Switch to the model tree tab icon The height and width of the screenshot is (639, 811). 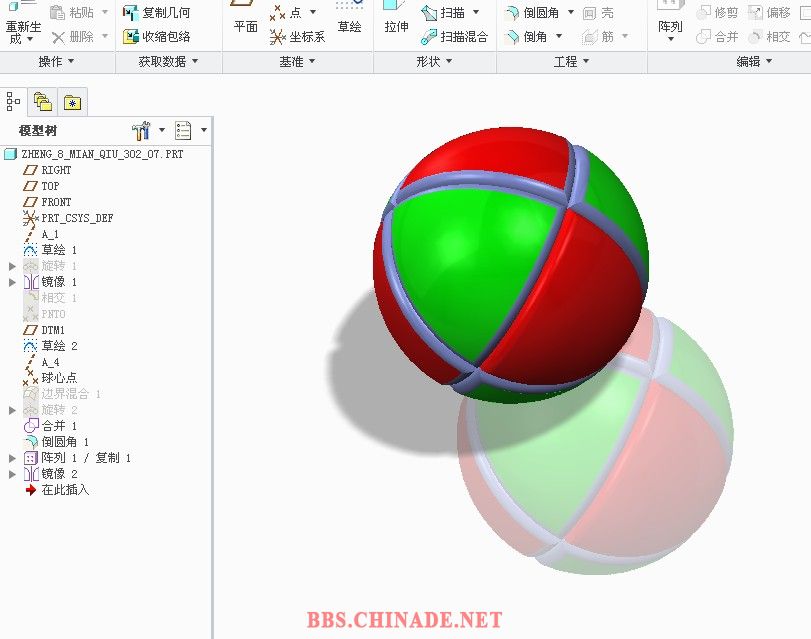[13, 101]
